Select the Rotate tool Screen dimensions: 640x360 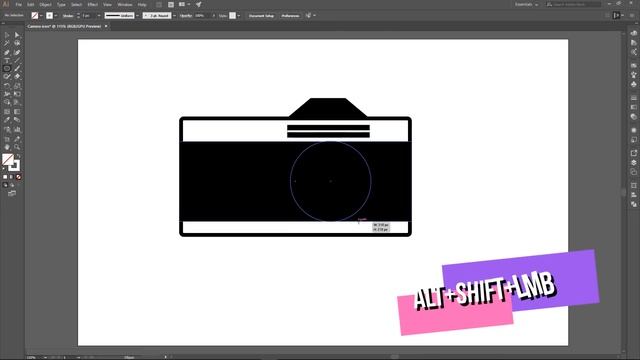point(7,86)
